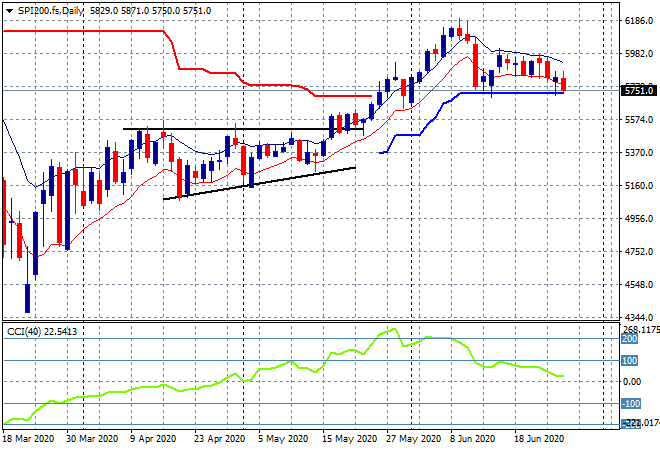Click the SPI200.fs,Daily chart title
This screenshot has height=450, width=660.
[51, 11]
